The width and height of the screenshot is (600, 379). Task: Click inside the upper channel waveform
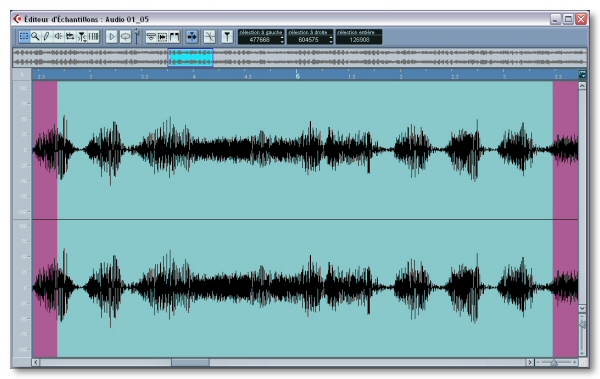[305, 150]
